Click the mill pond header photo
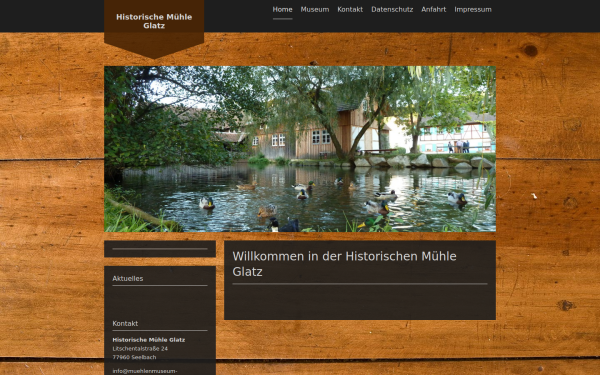The image size is (600, 375). 300,149
